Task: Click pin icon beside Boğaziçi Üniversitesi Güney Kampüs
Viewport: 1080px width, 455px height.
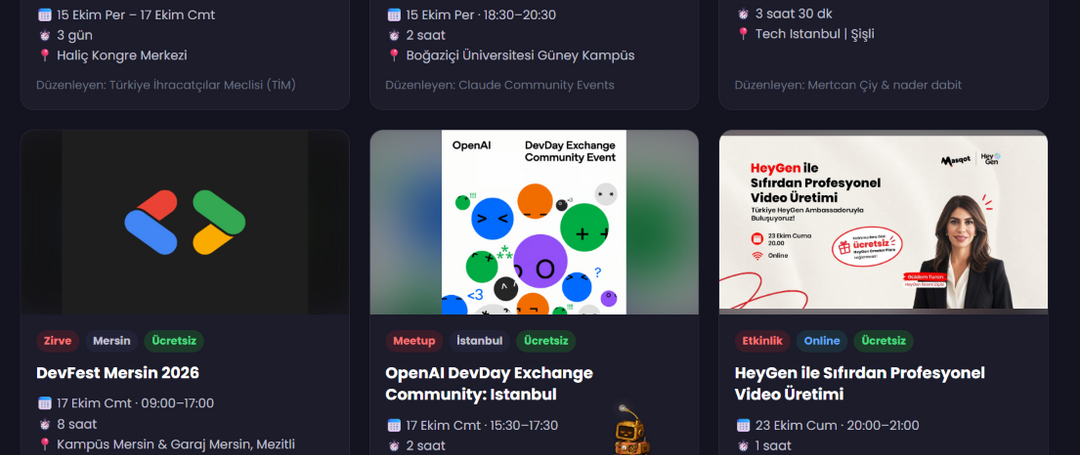Action: coord(394,56)
